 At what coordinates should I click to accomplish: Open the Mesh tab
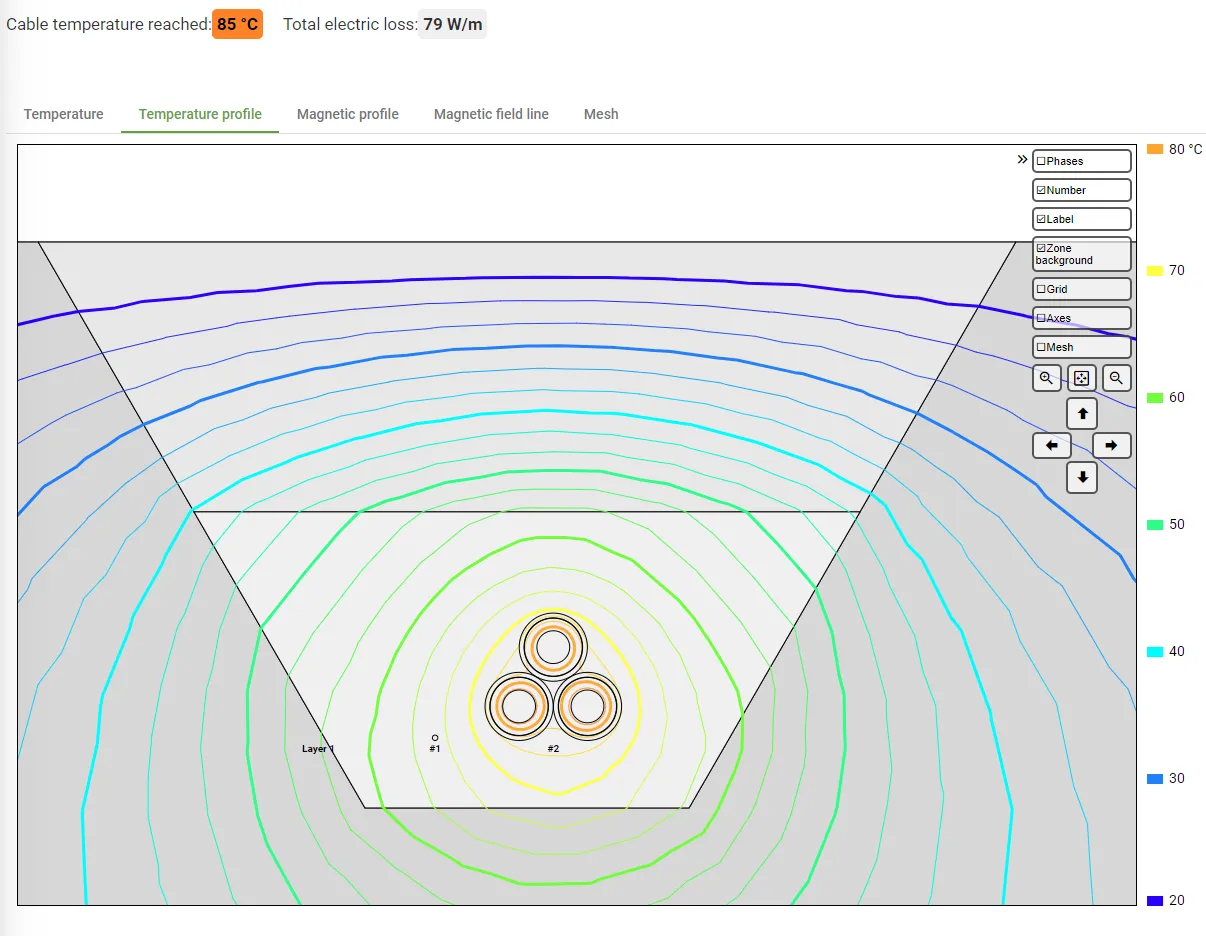[601, 114]
